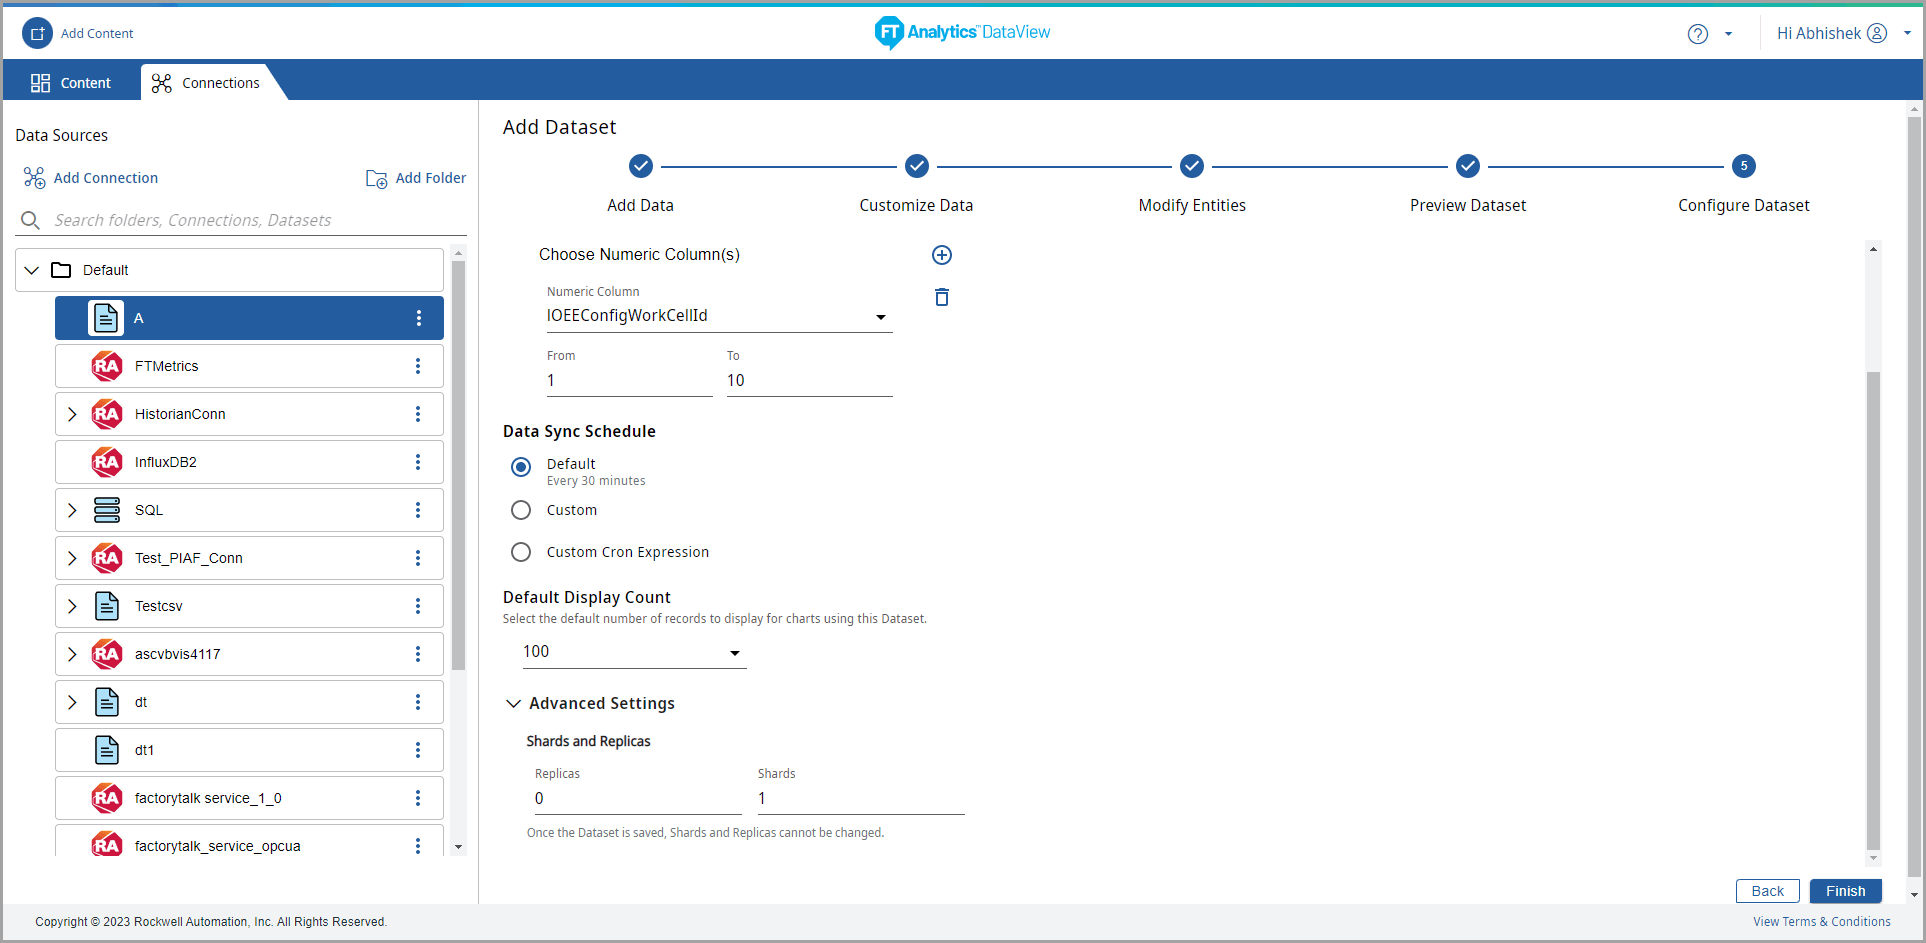The width and height of the screenshot is (1926, 943).
Task: Click the Replicas input field
Action: click(x=637, y=798)
